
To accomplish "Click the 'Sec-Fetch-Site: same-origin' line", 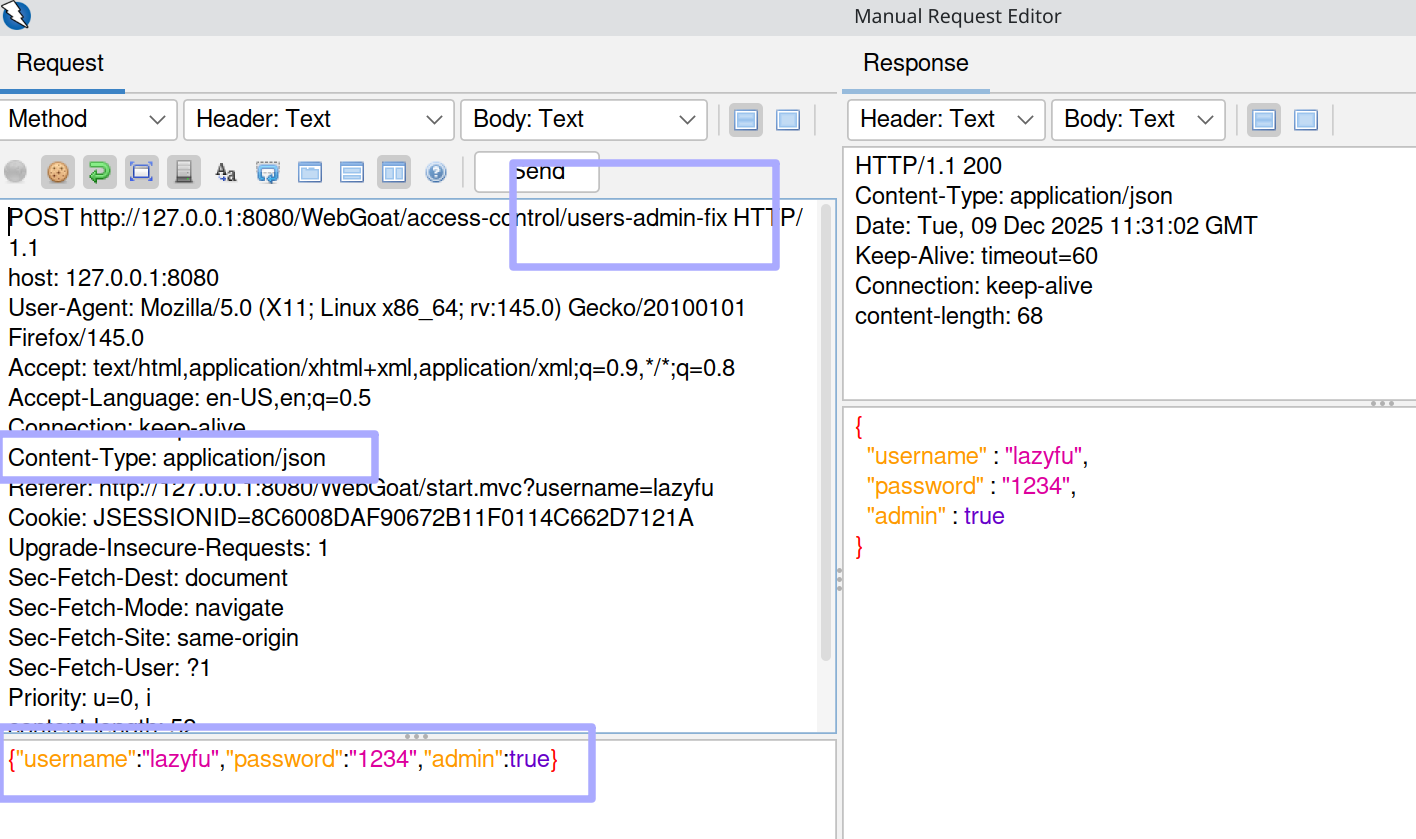I will click(154, 638).
